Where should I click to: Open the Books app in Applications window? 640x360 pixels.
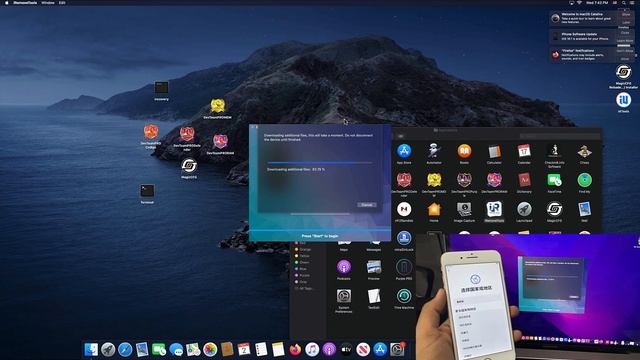(x=464, y=151)
